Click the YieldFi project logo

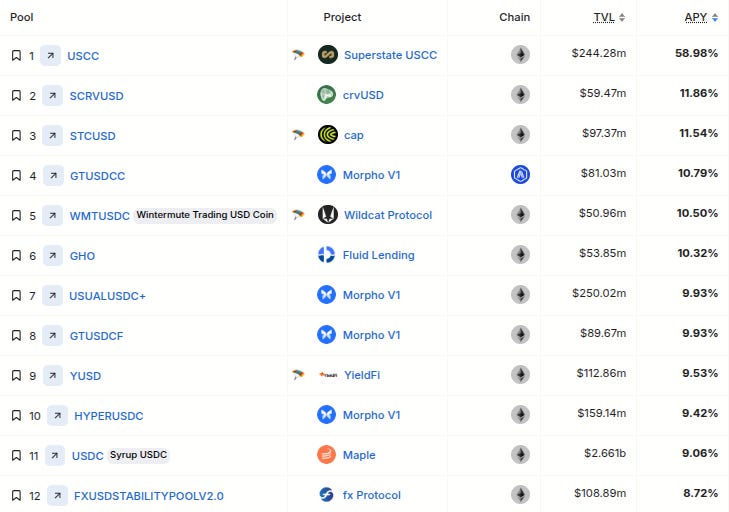tap(328, 375)
